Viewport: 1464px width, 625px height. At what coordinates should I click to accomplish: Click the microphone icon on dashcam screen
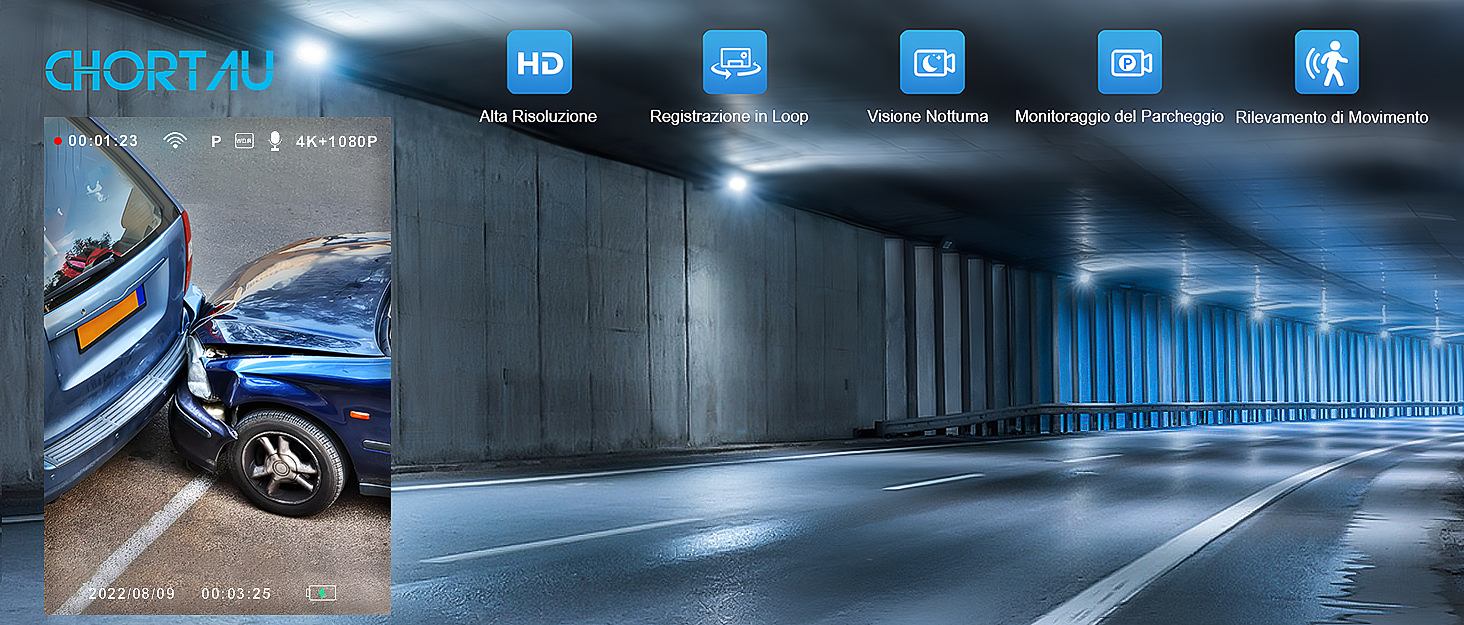[x=275, y=141]
